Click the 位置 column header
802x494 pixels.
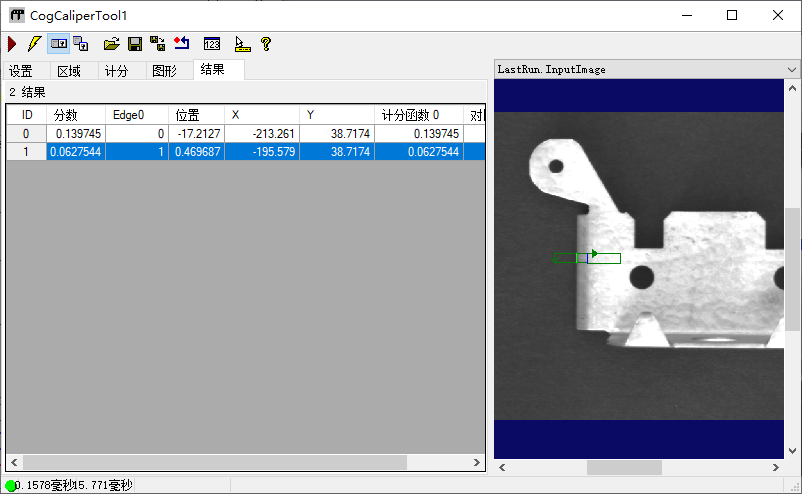195,115
